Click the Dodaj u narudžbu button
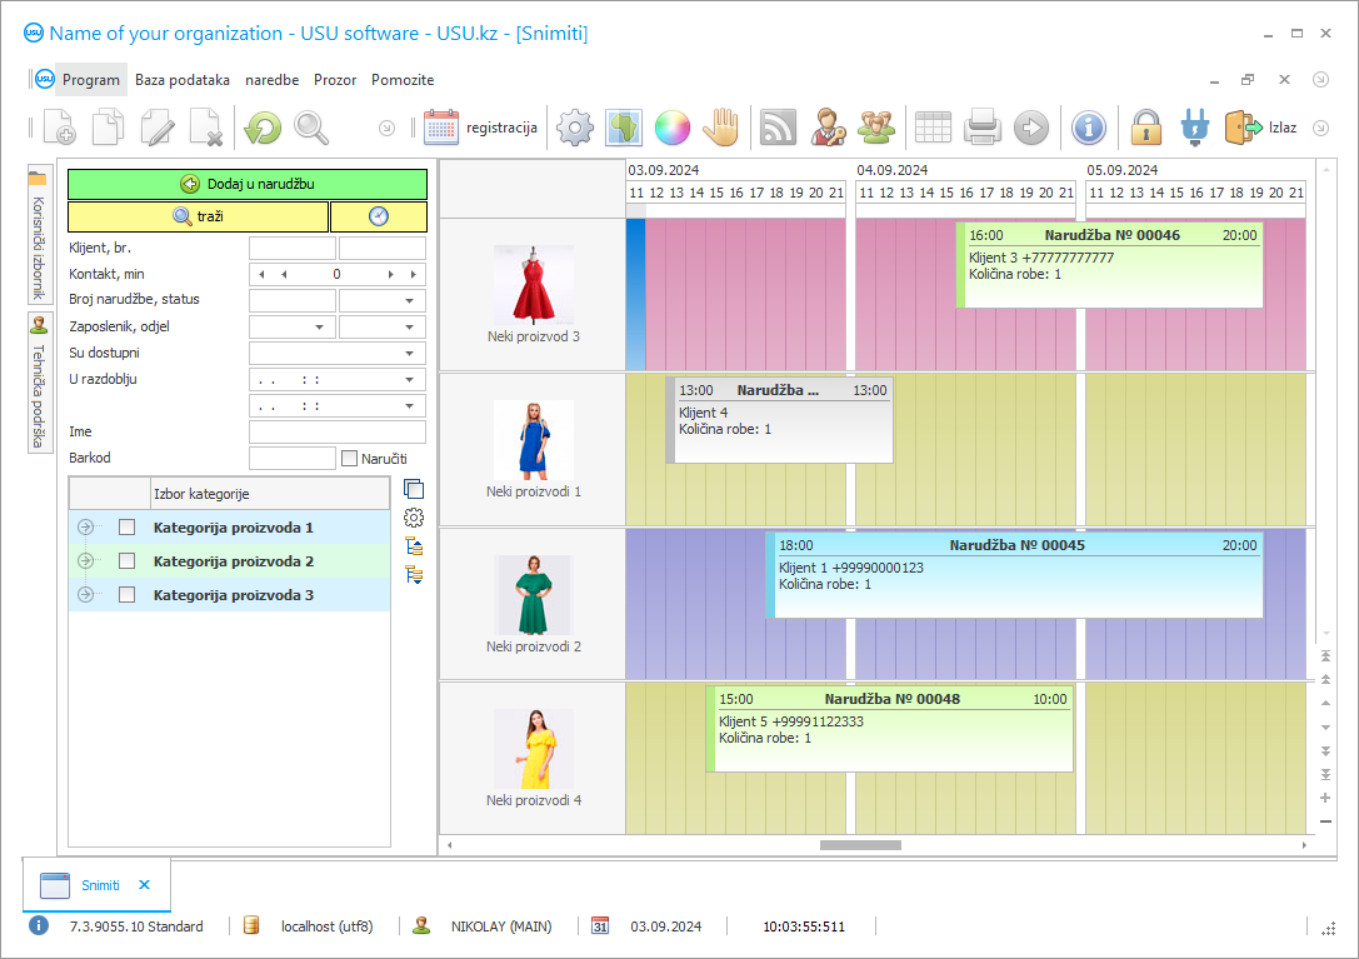Image resolution: width=1359 pixels, height=959 pixels. point(247,184)
